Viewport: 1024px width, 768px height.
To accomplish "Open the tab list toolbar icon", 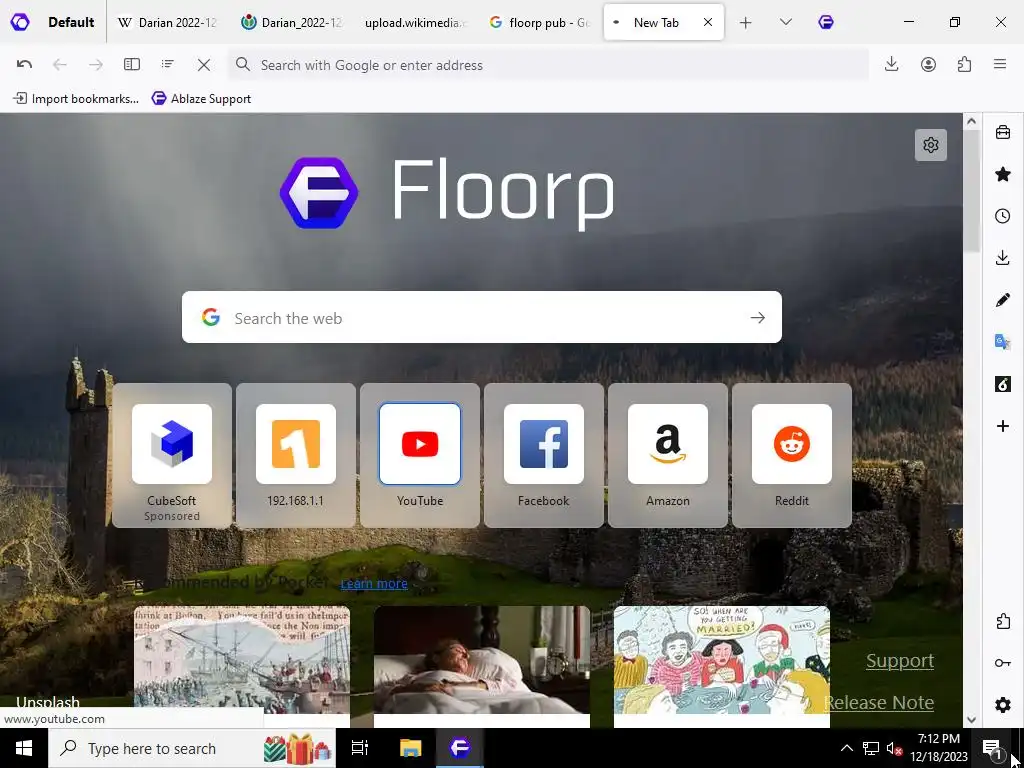I will [168, 64].
